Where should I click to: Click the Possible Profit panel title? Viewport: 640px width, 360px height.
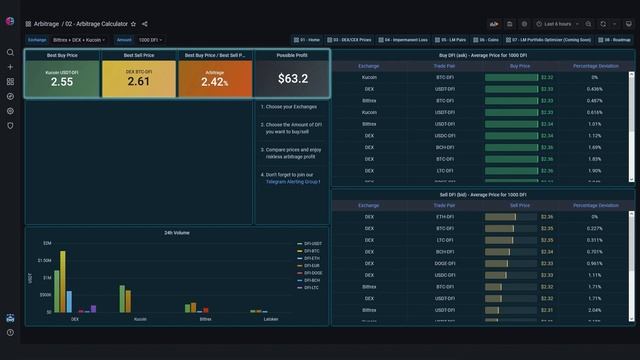point(292,55)
